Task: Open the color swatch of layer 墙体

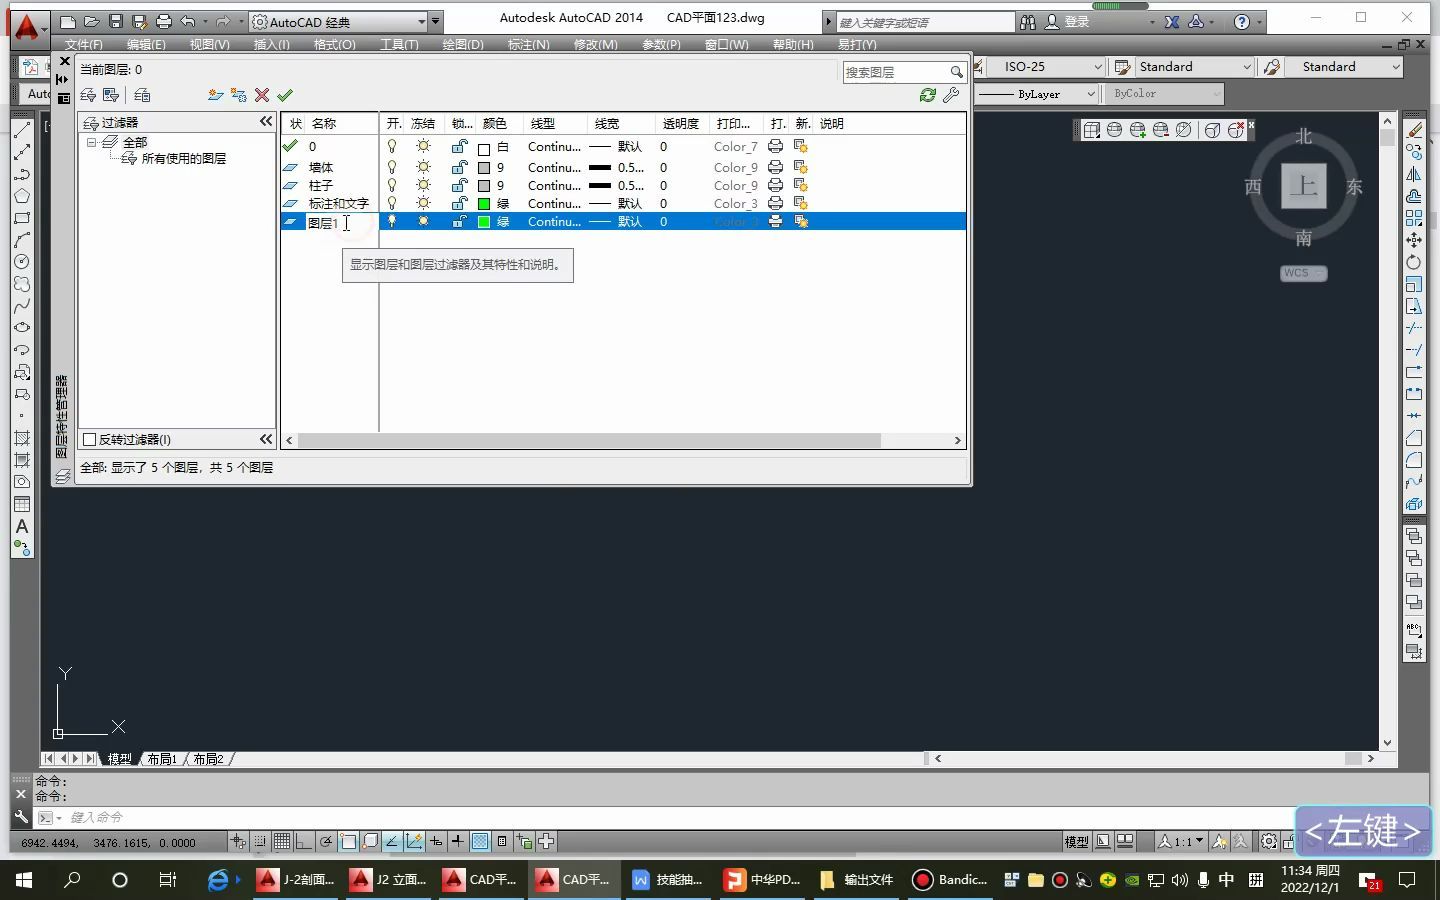Action: click(x=484, y=168)
